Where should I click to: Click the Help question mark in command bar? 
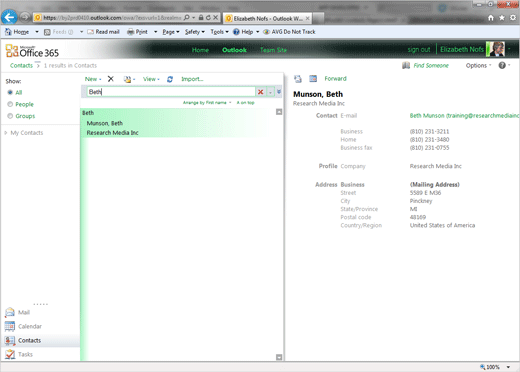tap(236, 32)
